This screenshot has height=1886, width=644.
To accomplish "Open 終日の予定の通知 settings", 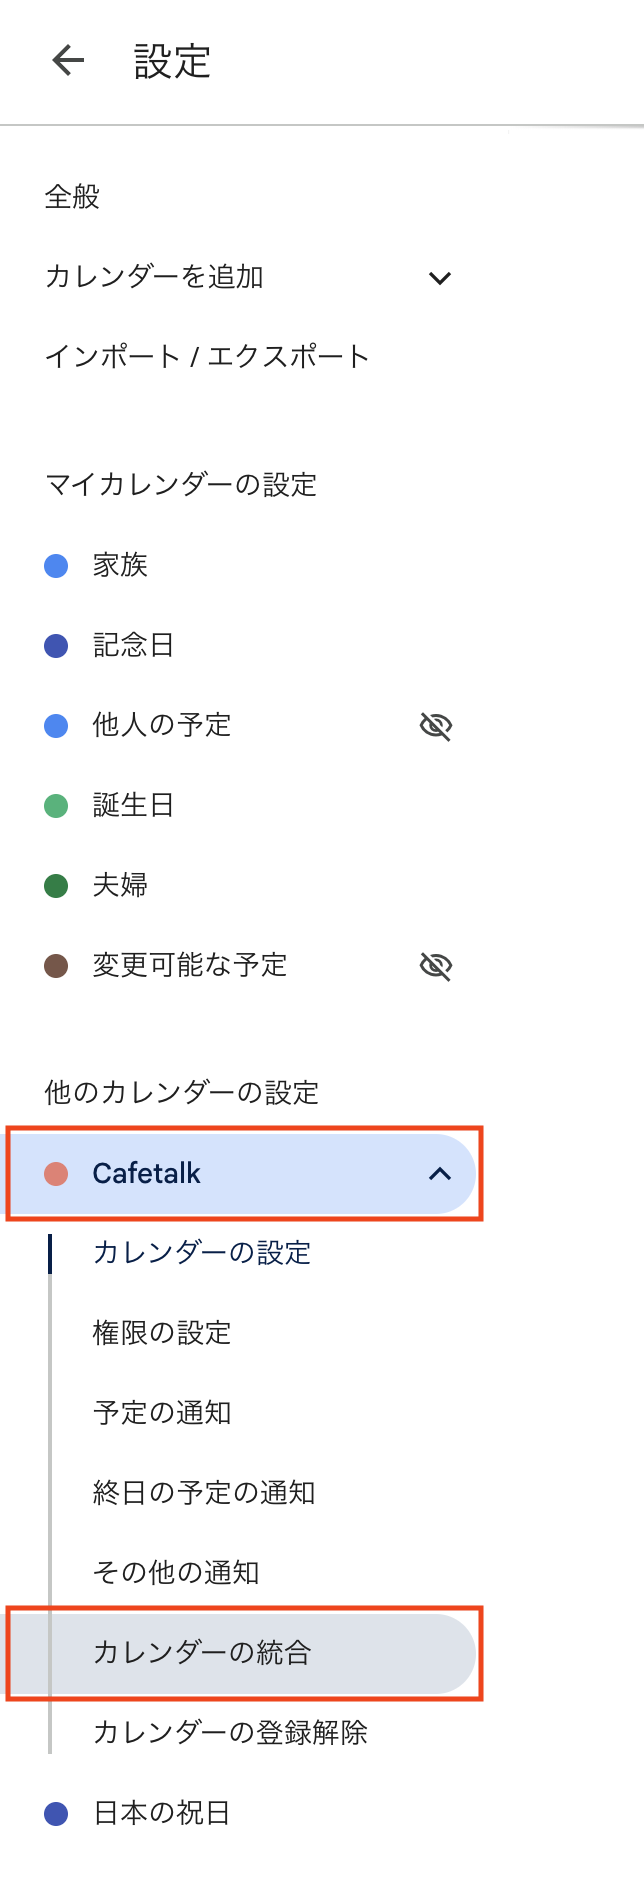I will point(203,1493).
